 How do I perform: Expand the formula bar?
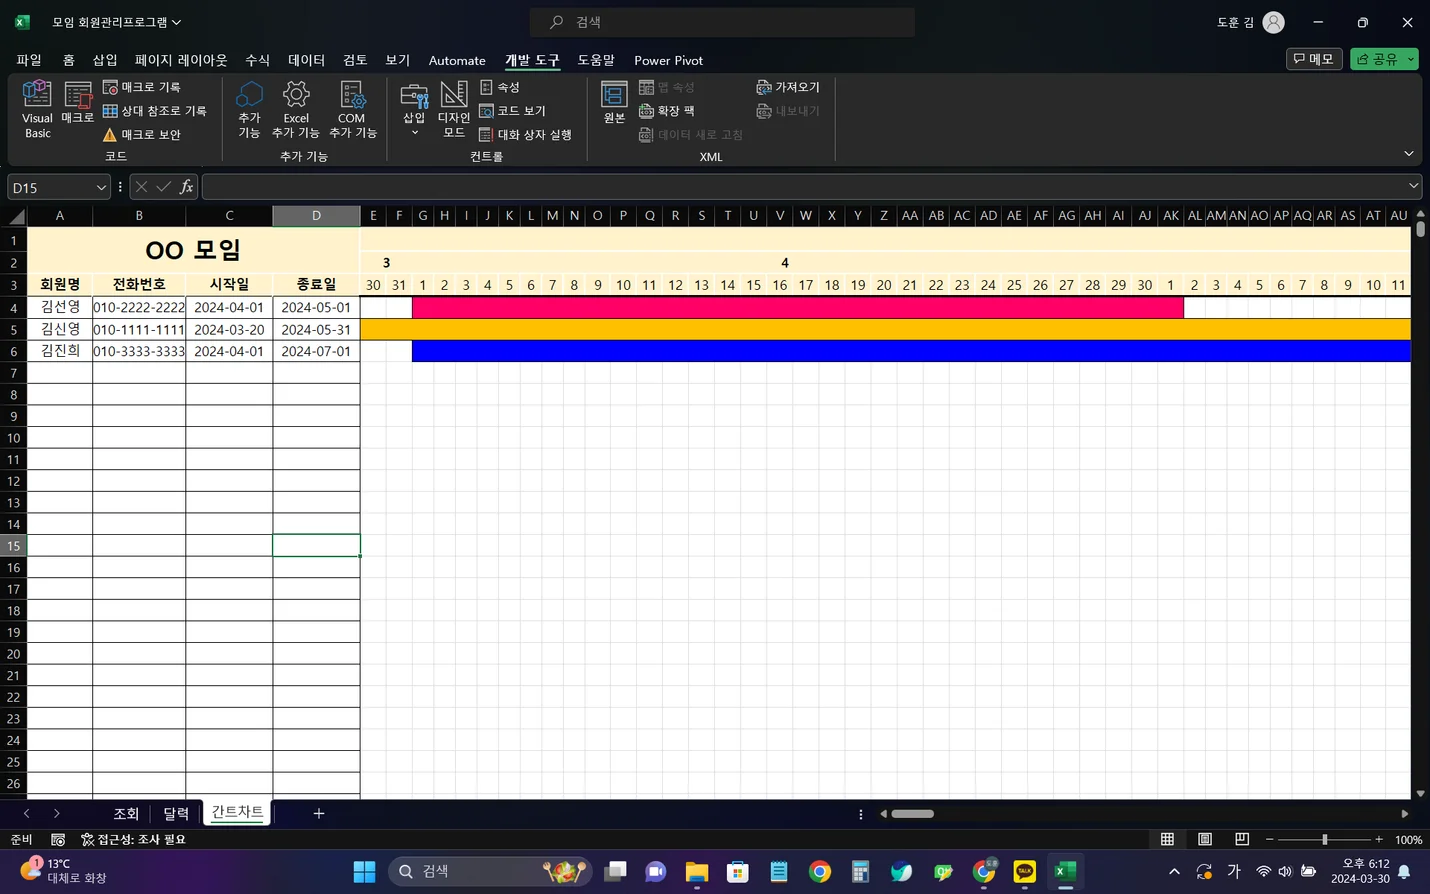tap(1413, 186)
